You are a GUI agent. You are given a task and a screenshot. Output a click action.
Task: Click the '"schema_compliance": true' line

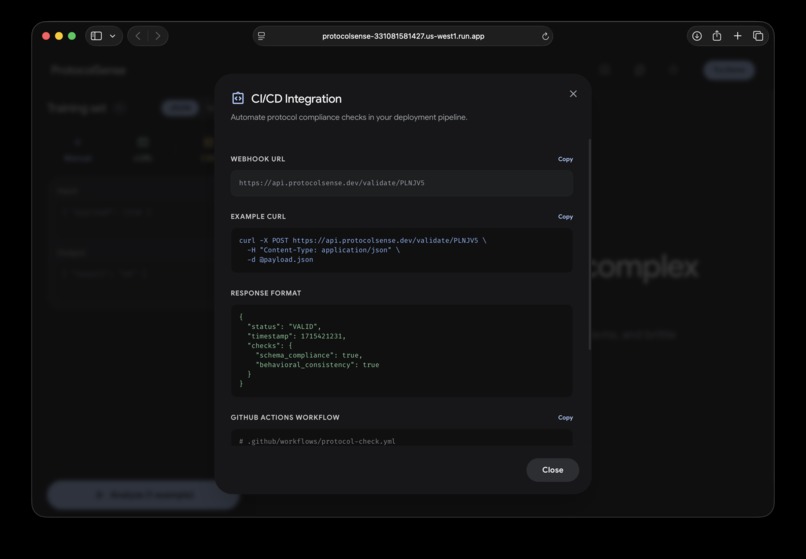click(x=309, y=355)
